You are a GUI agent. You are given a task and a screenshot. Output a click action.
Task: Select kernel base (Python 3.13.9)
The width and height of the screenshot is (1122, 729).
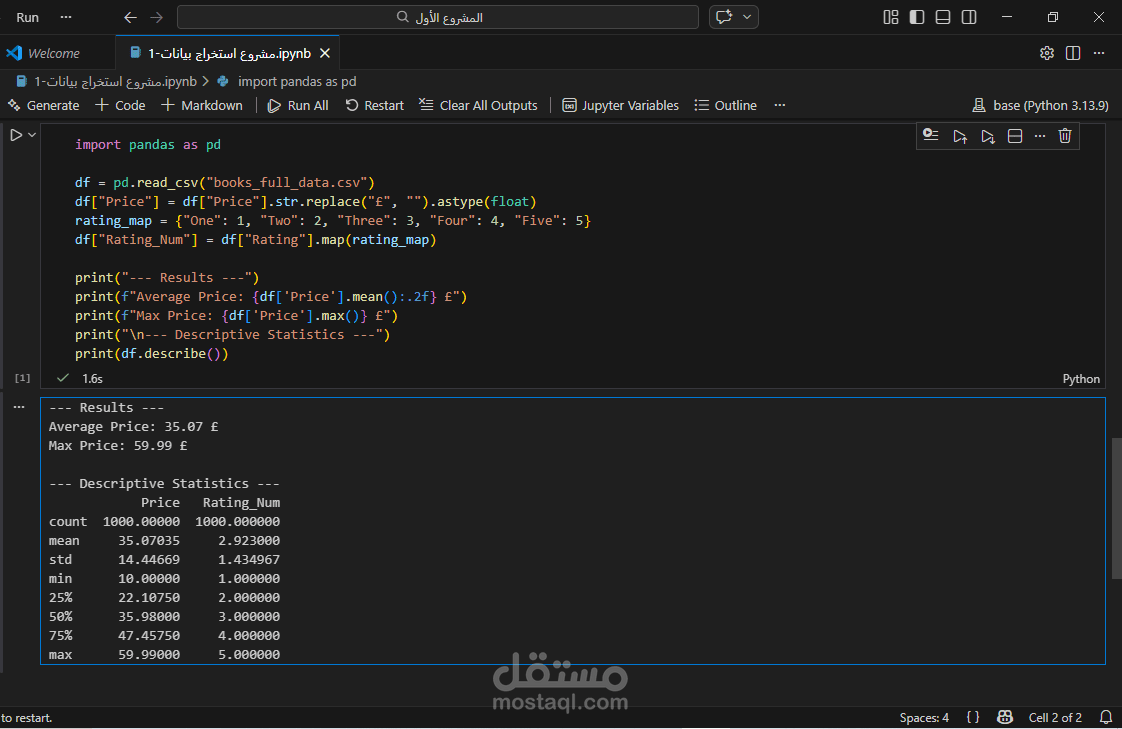pos(1040,105)
